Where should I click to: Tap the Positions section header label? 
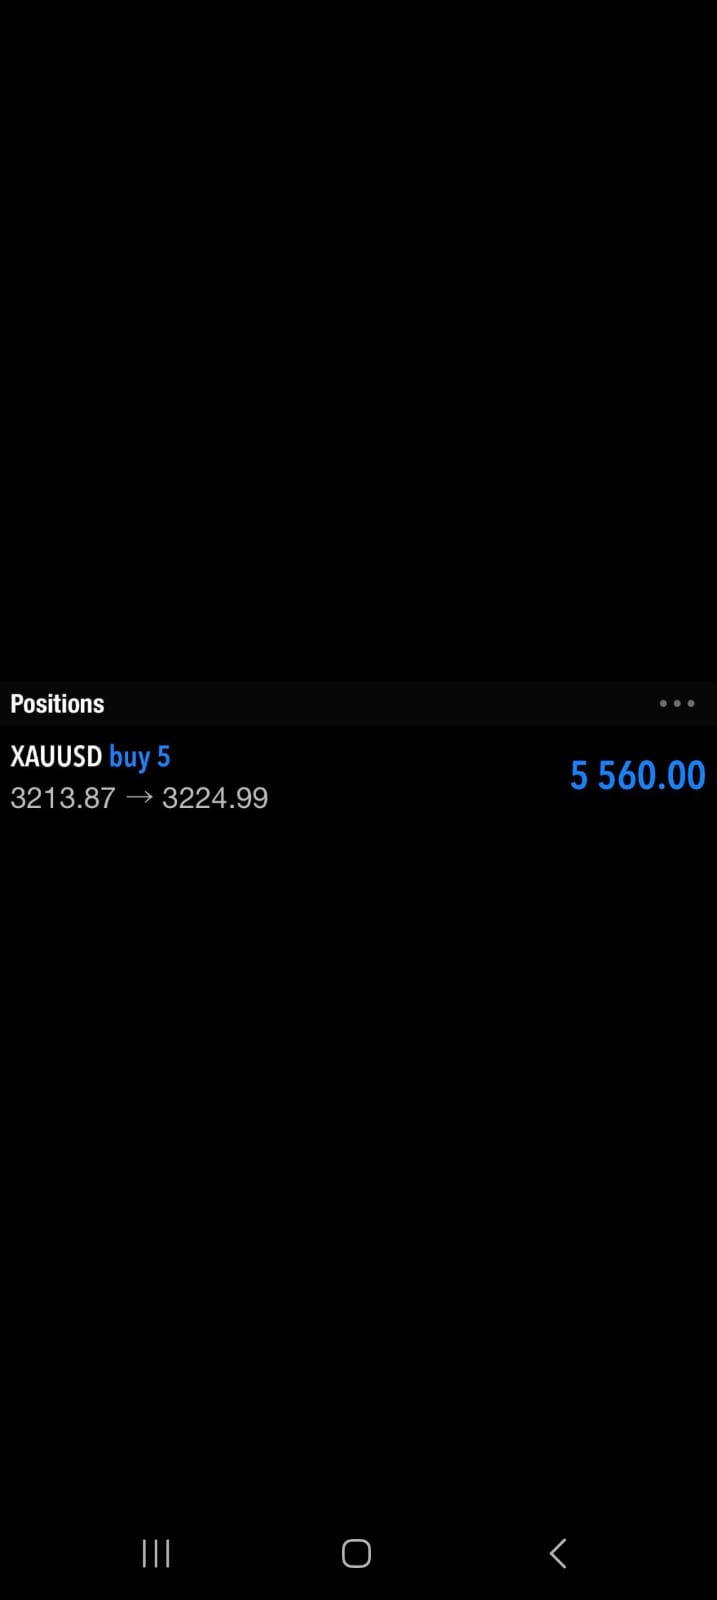(x=57, y=704)
